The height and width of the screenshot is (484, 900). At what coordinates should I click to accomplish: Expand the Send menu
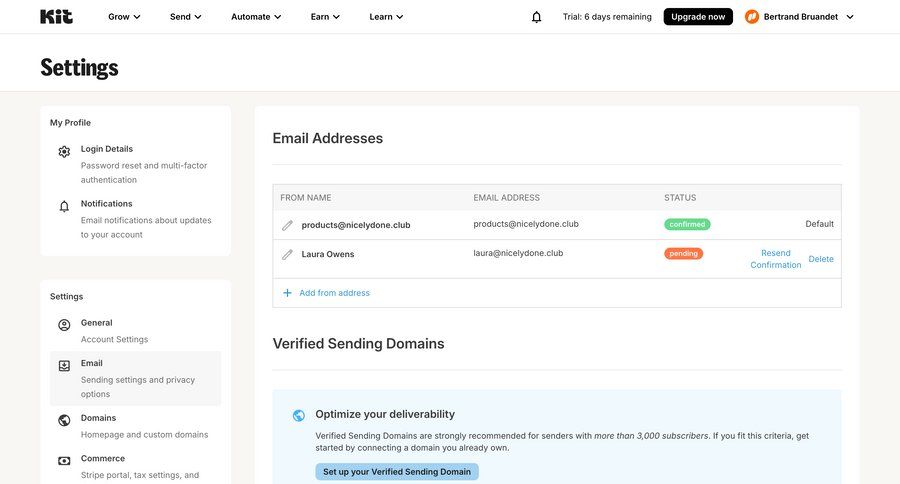[x=185, y=17]
